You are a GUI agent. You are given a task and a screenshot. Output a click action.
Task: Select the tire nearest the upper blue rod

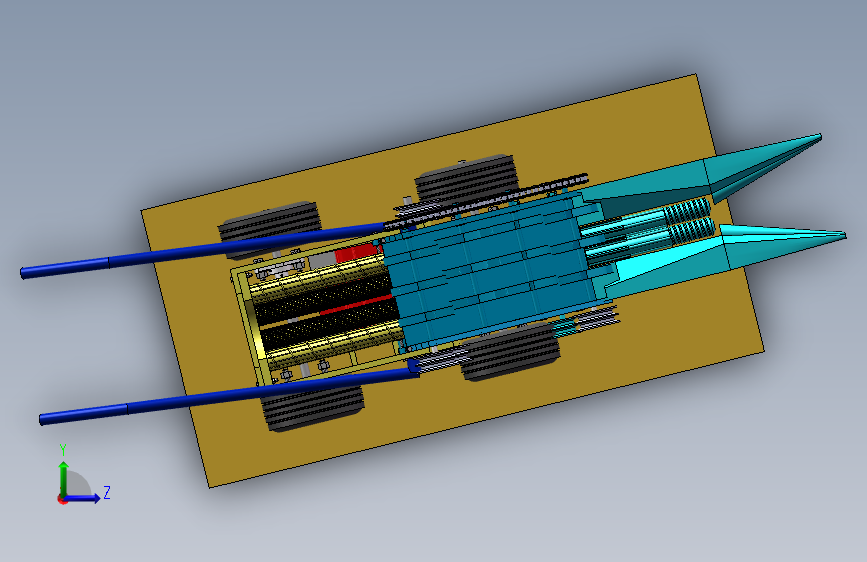coord(270,225)
